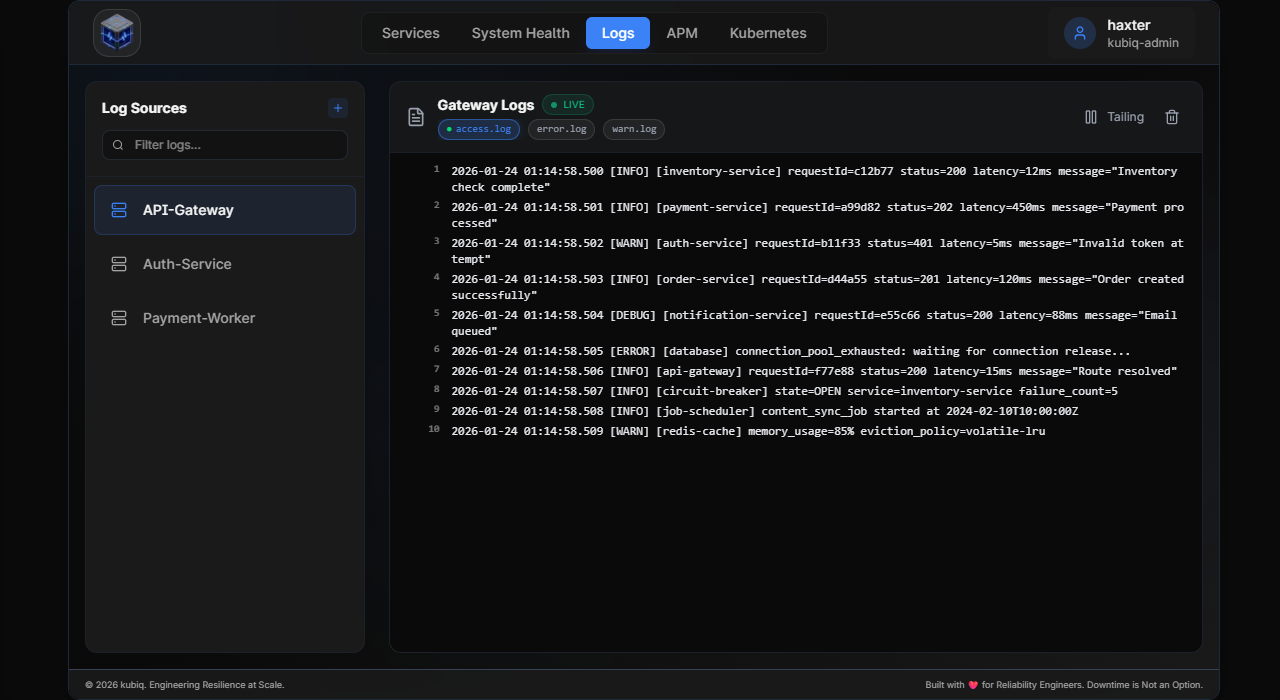The height and width of the screenshot is (700, 1280).
Task: Click line number 10 in log gutter
Action: tap(434, 429)
